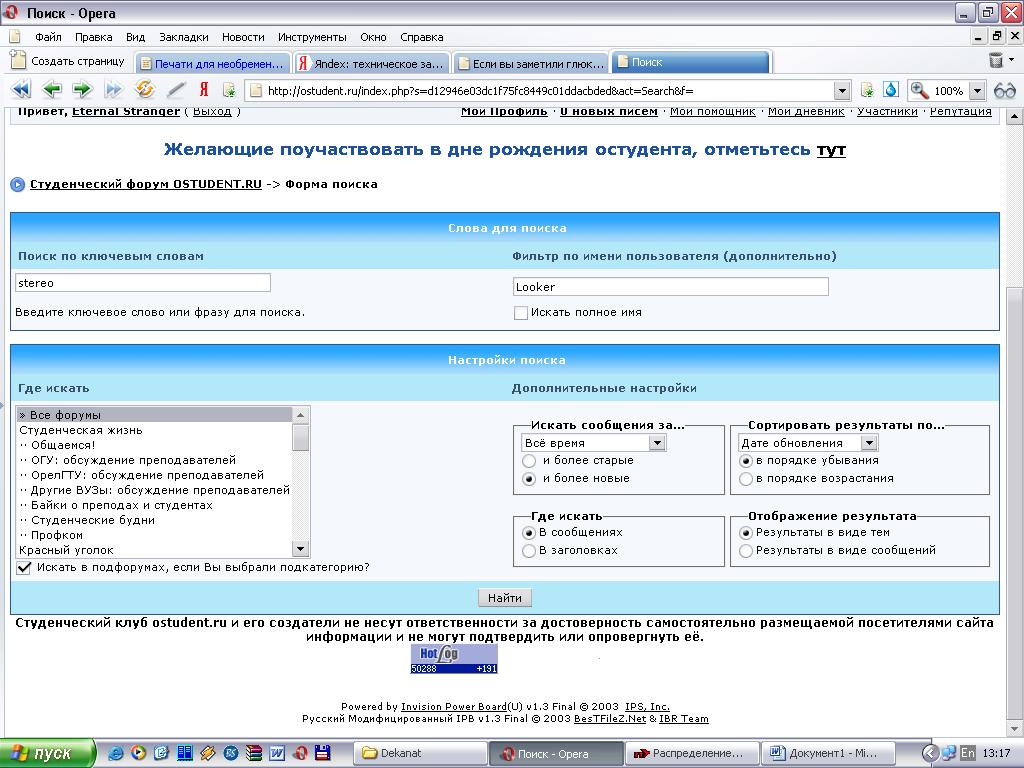Select the В заголовках radio option

click(x=529, y=551)
